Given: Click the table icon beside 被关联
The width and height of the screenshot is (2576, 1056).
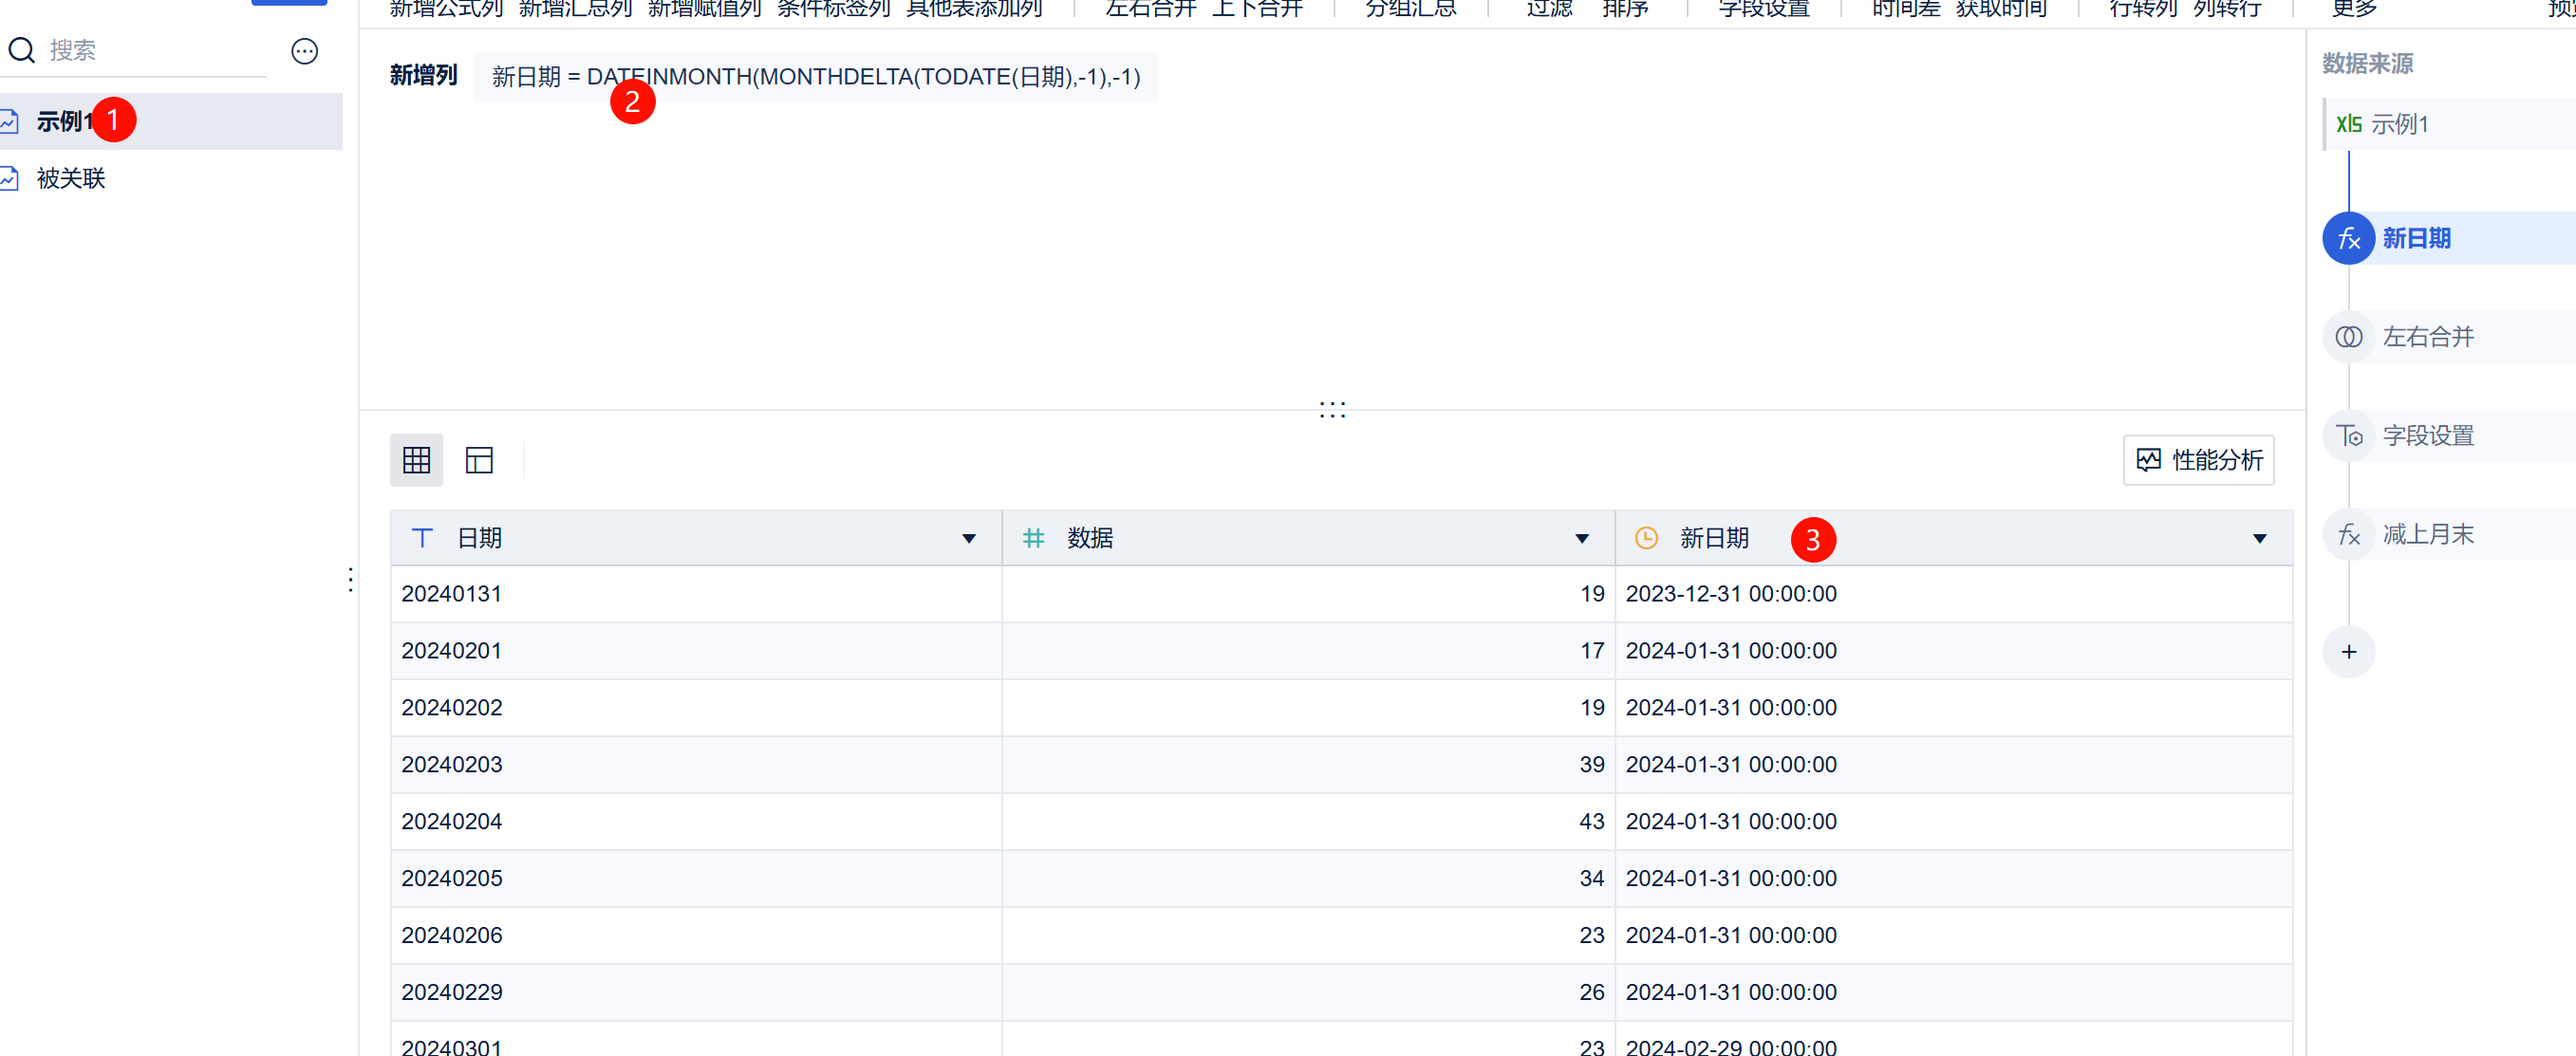Looking at the screenshot, I should pos(9,178).
